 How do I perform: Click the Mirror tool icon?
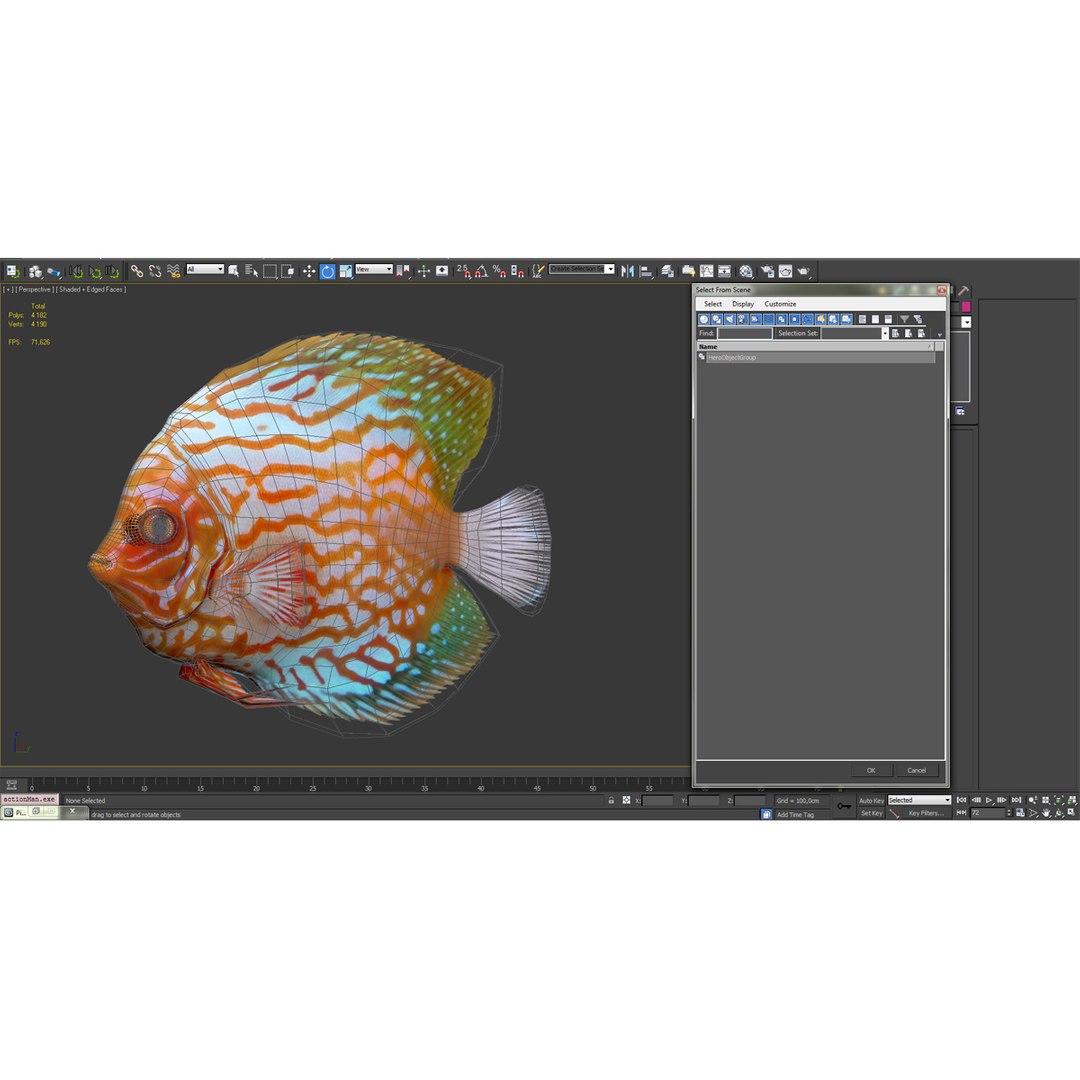(627, 271)
